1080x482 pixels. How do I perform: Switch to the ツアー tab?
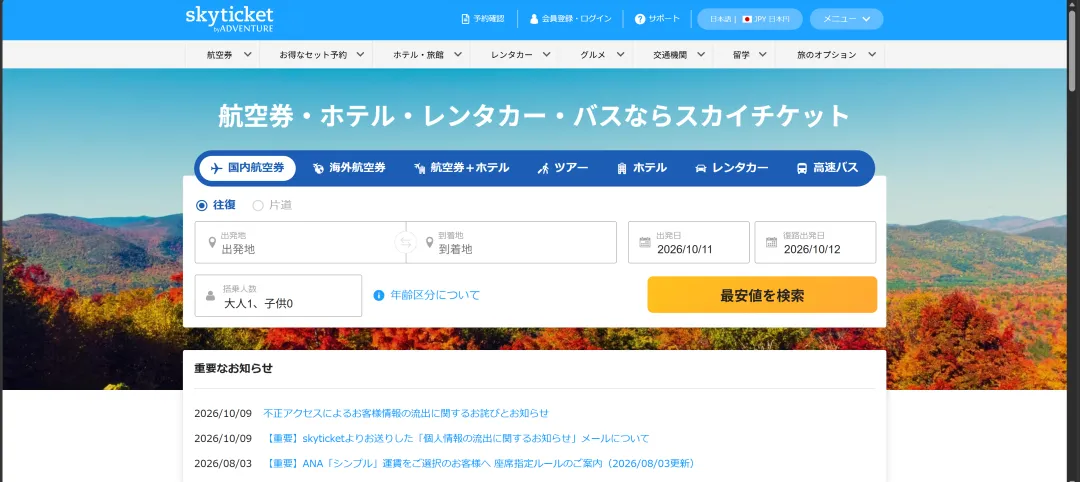[563, 168]
